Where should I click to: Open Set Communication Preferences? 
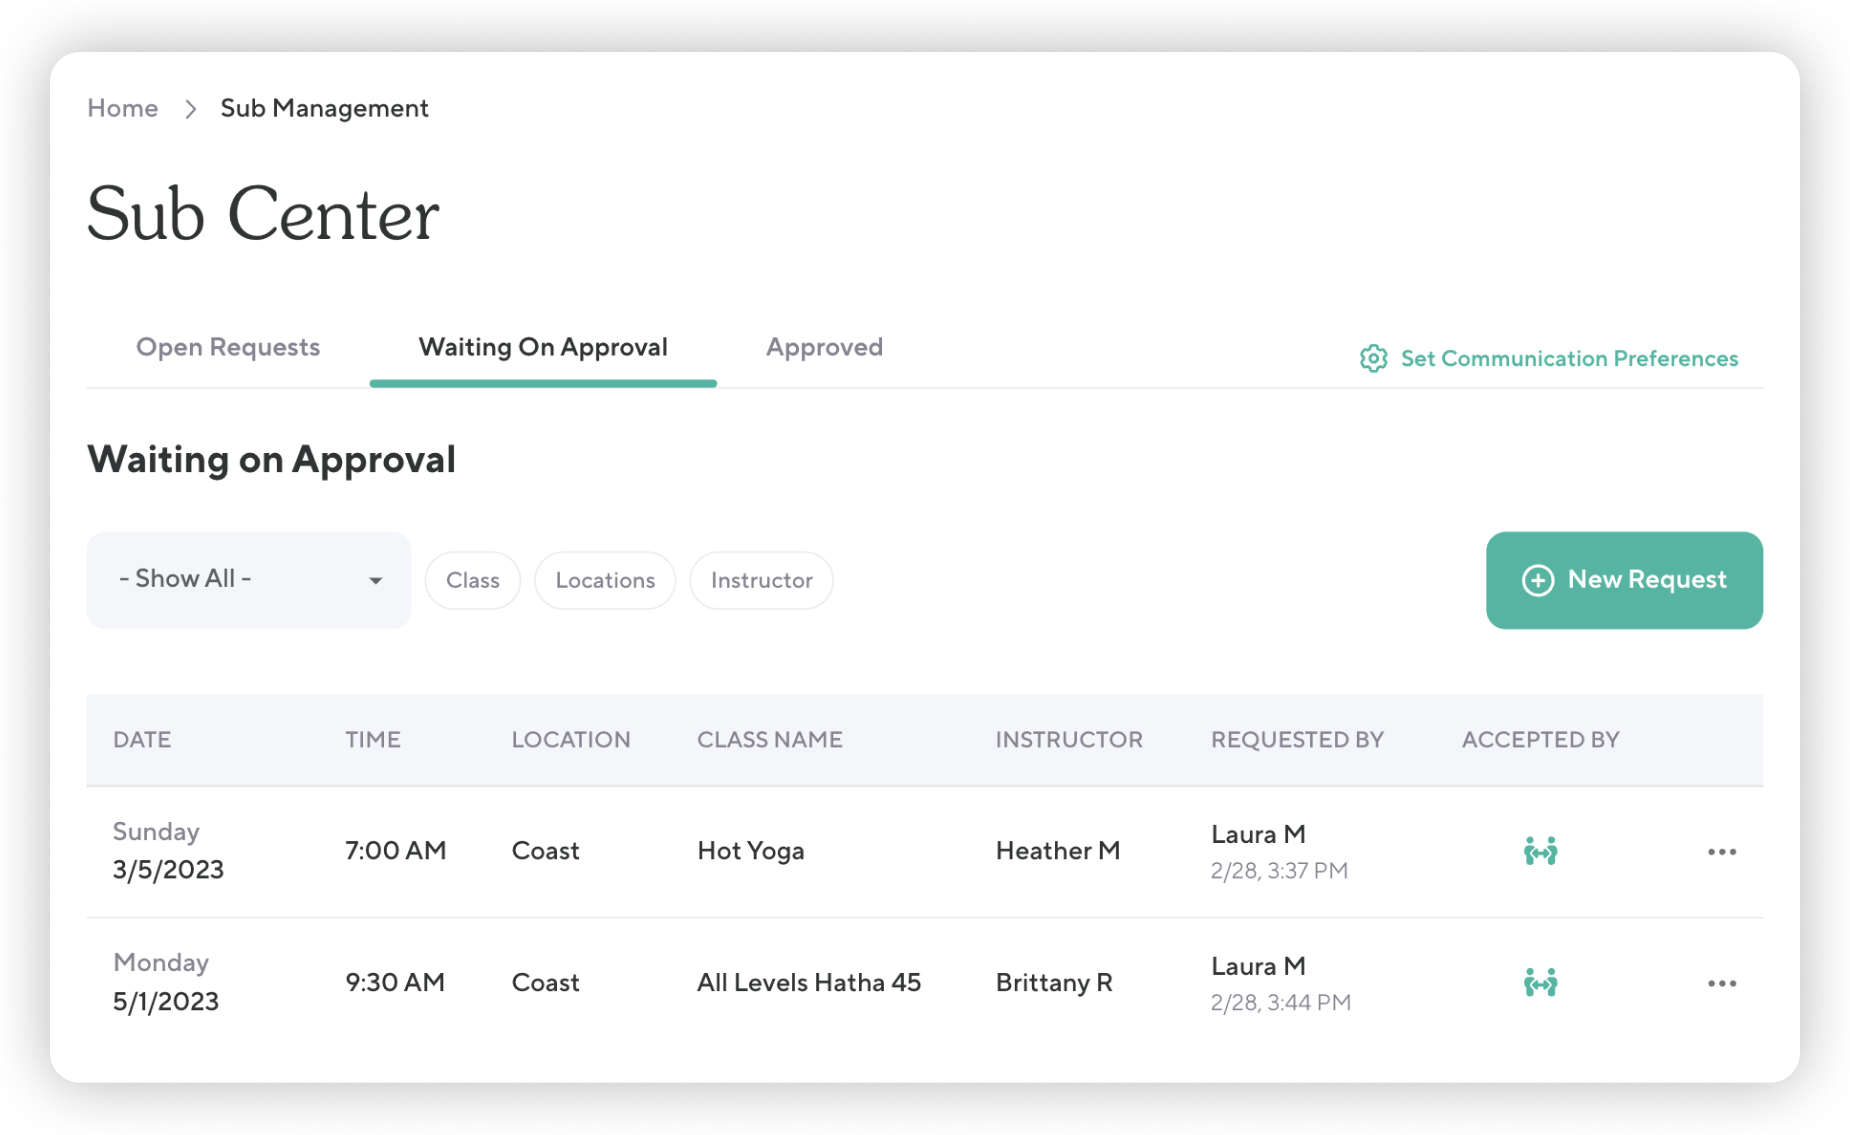point(1569,358)
